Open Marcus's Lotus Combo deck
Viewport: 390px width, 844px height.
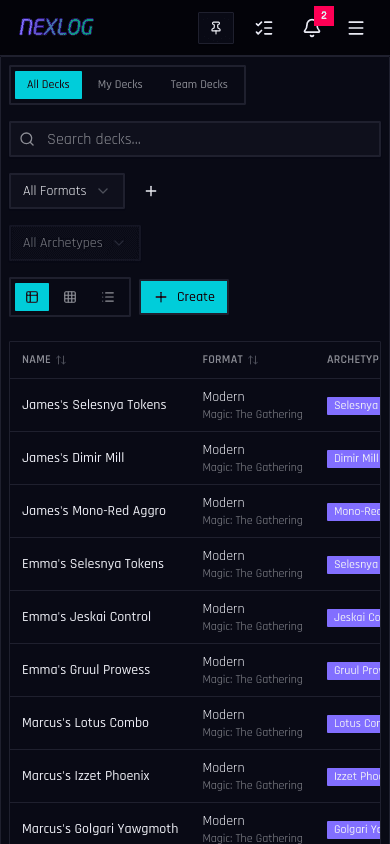(86, 723)
